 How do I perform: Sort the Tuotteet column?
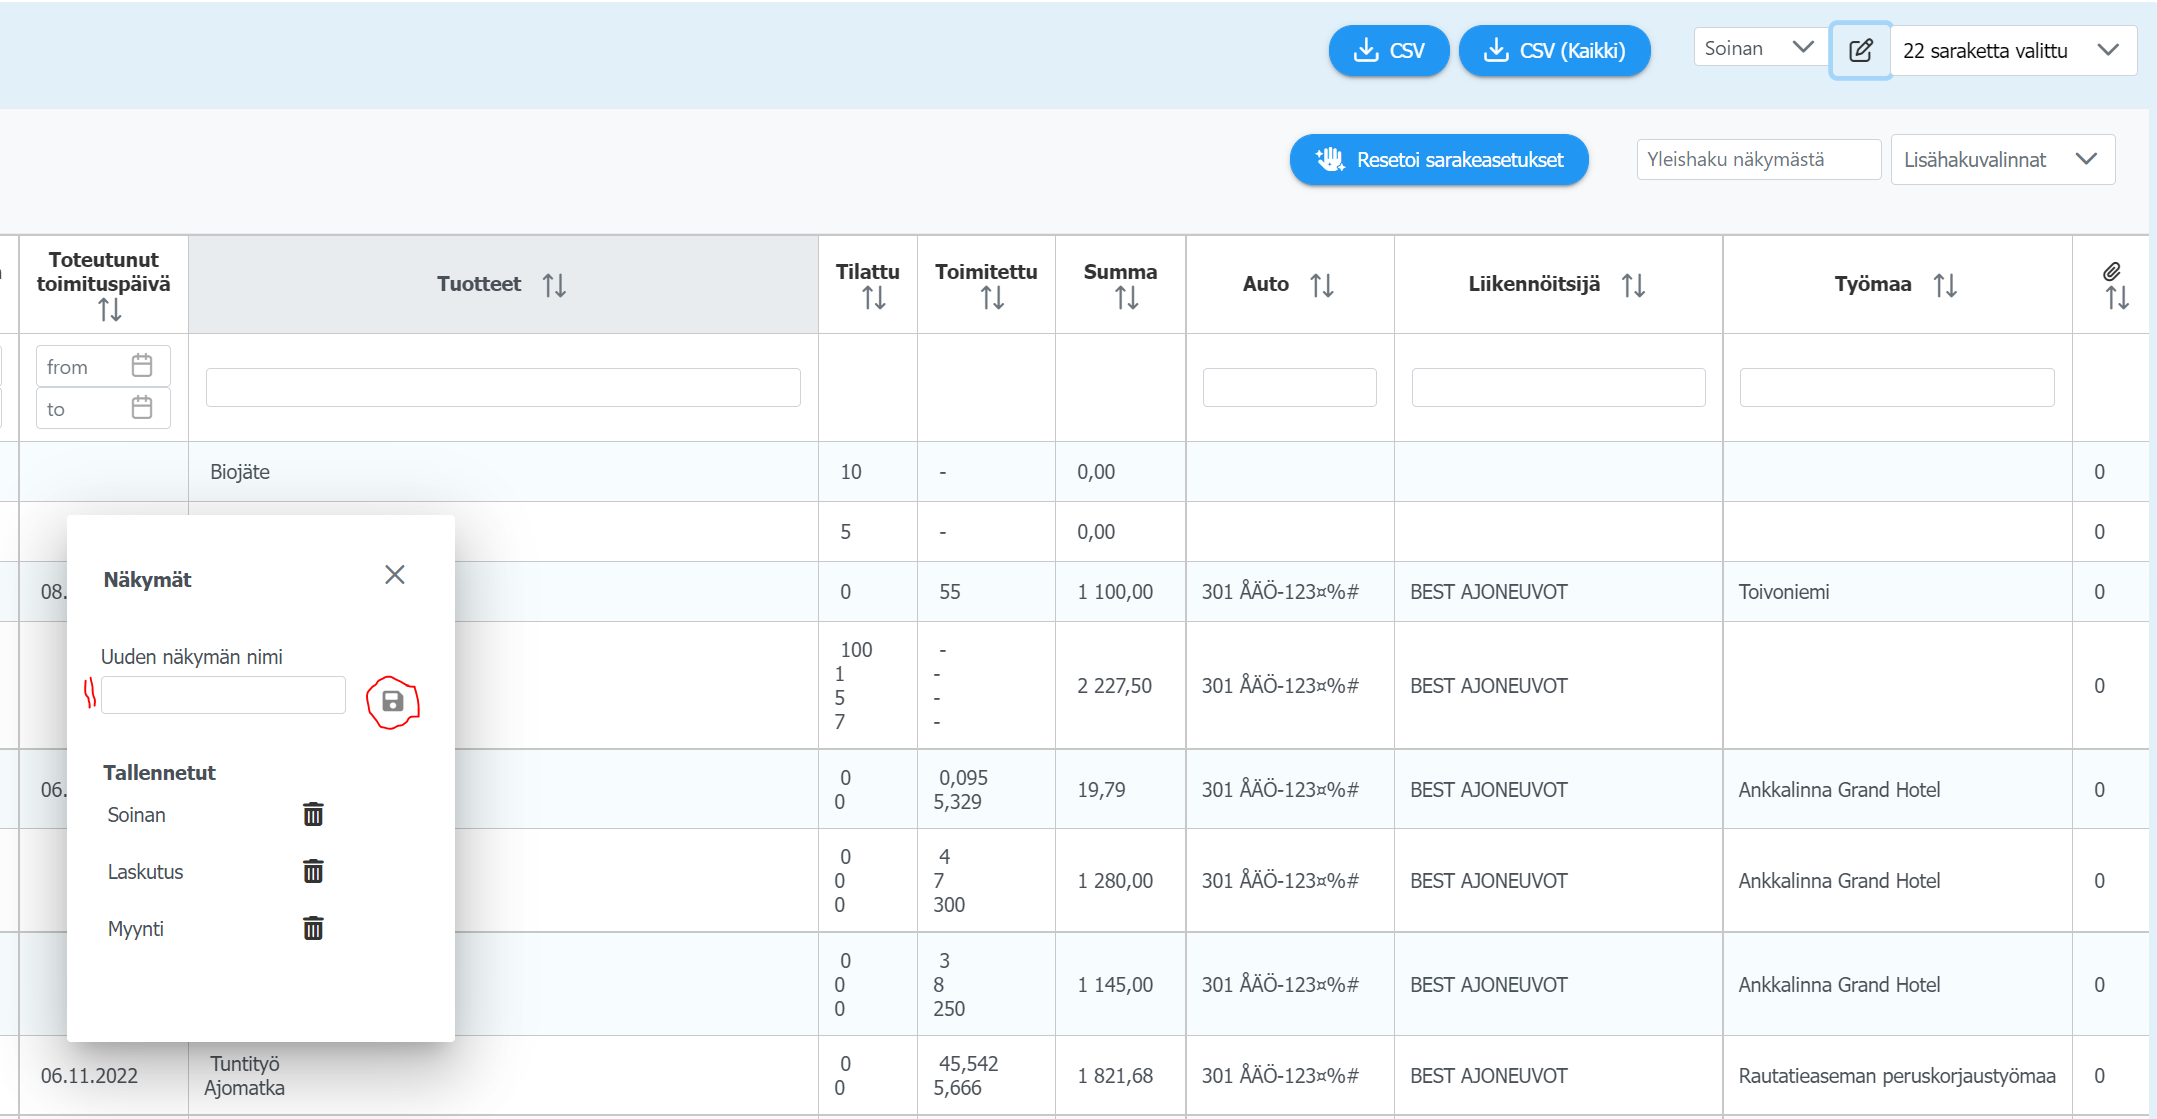coord(554,285)
